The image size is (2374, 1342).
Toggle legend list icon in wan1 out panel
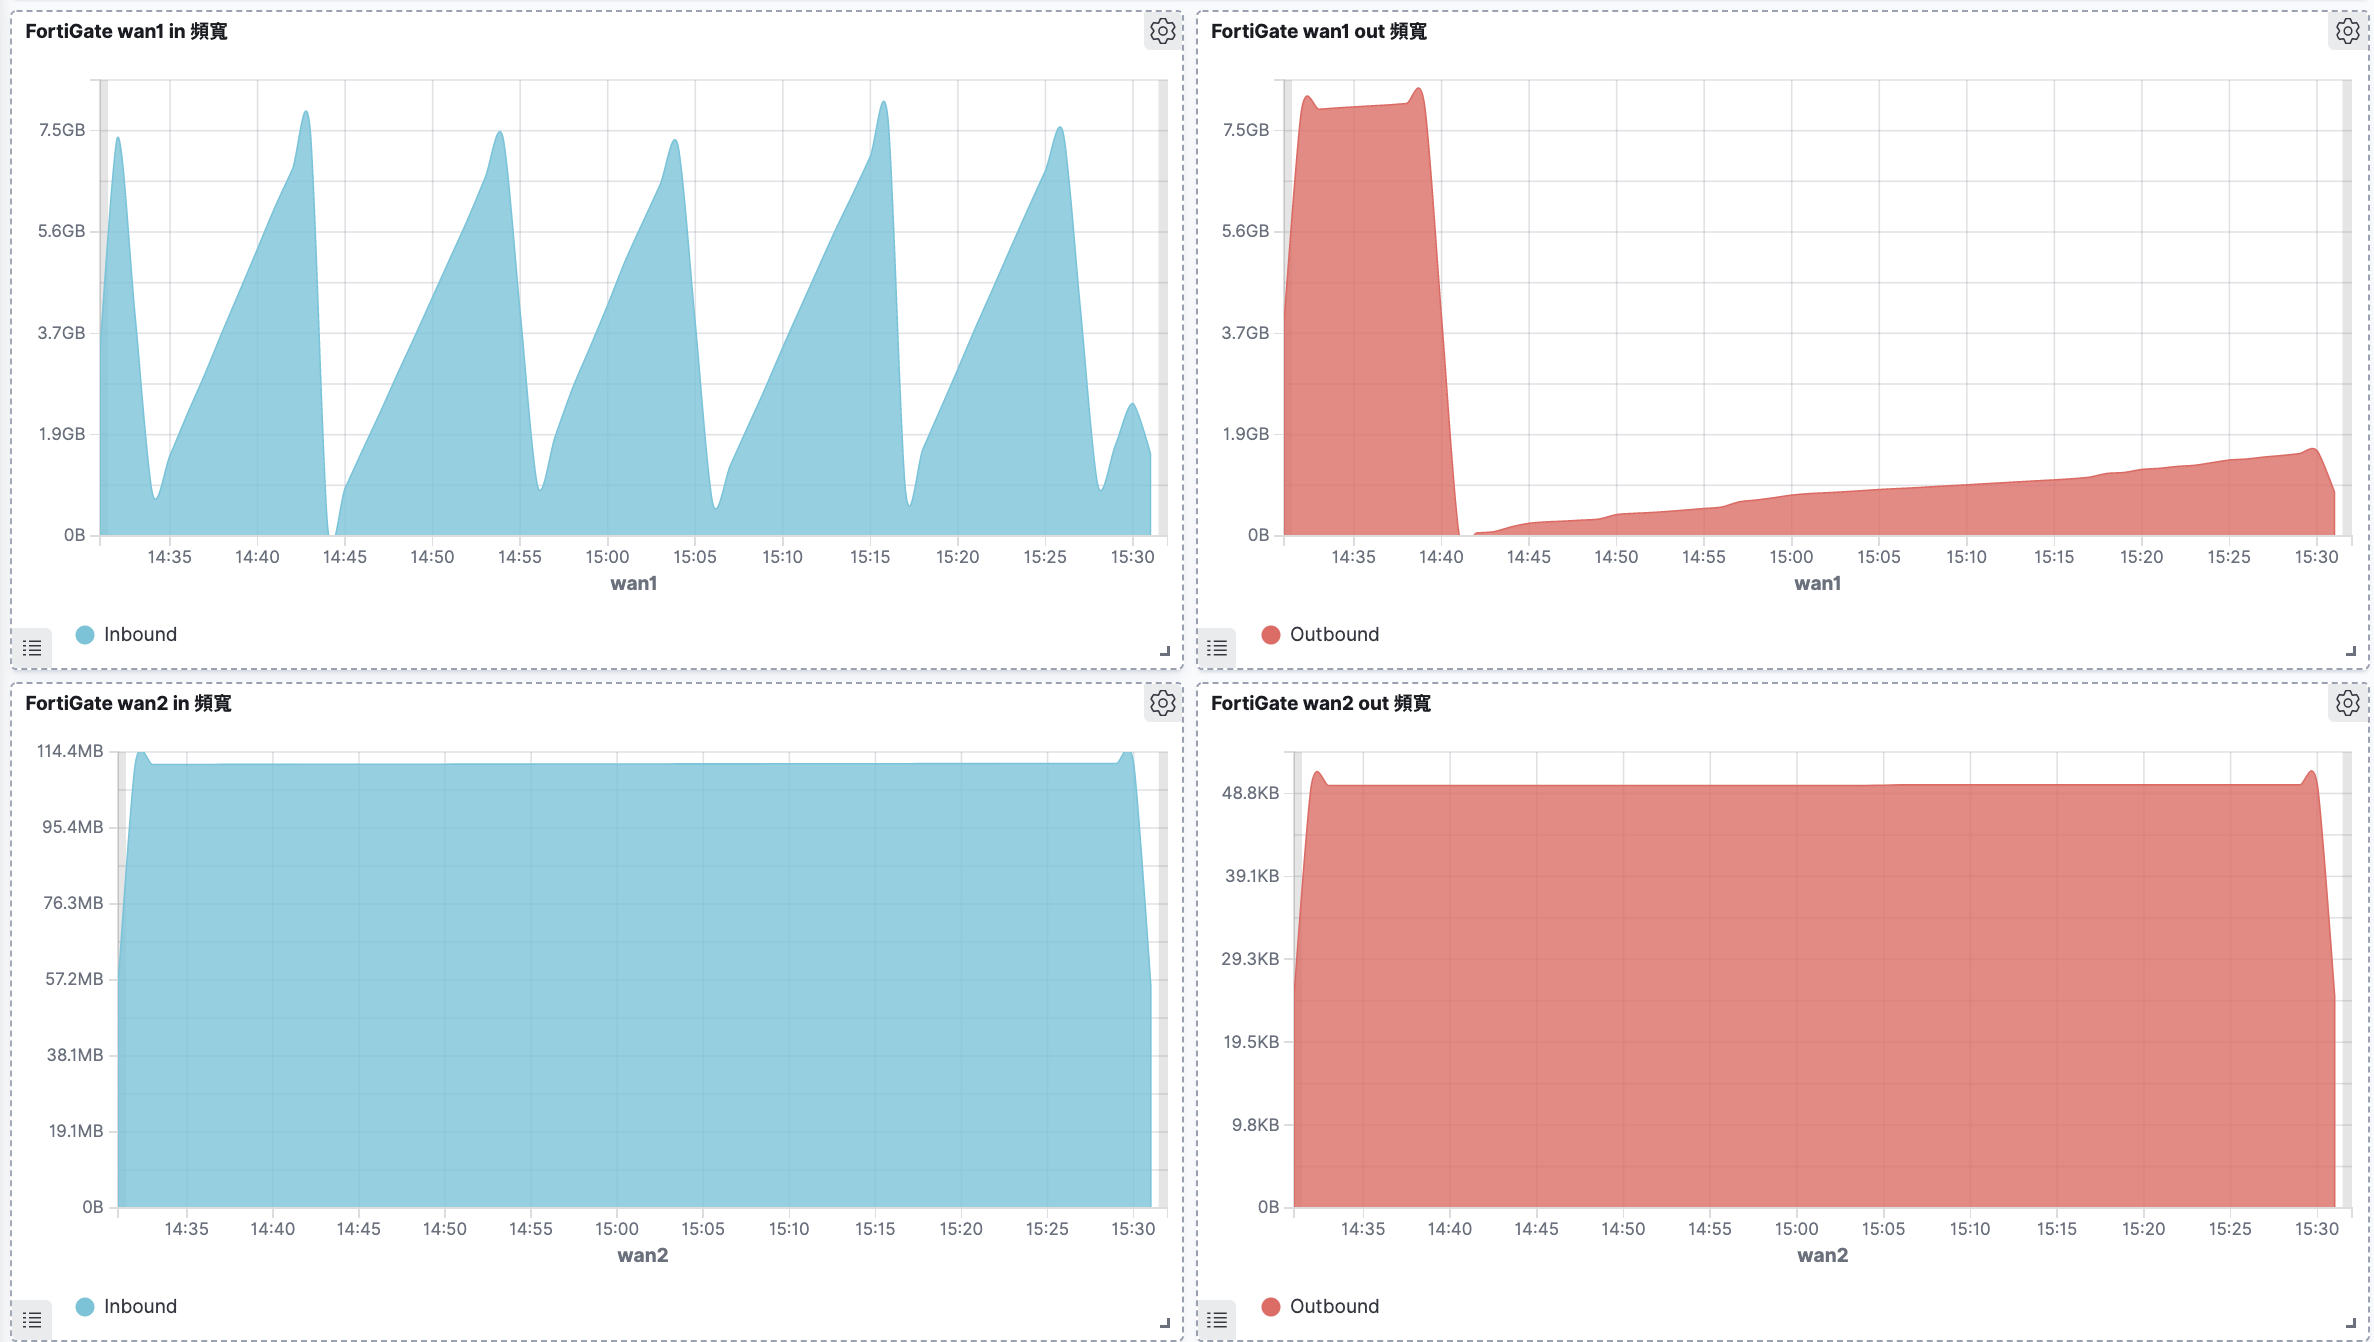pyautogui.click(x=1217, y=648)
